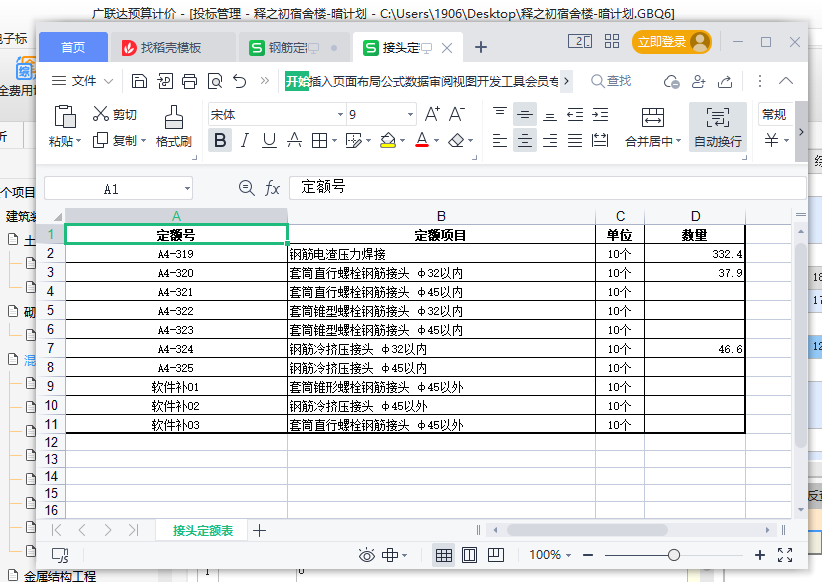Click the Format Painter brush icon
The width and height of the screenshot is (822, 582).
(x=174, y=117)
